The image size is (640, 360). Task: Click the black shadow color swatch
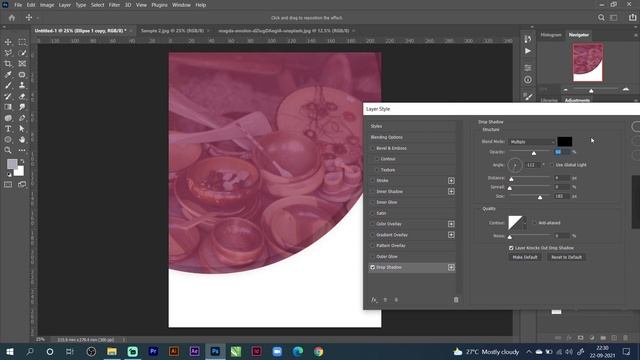point(564,142)
